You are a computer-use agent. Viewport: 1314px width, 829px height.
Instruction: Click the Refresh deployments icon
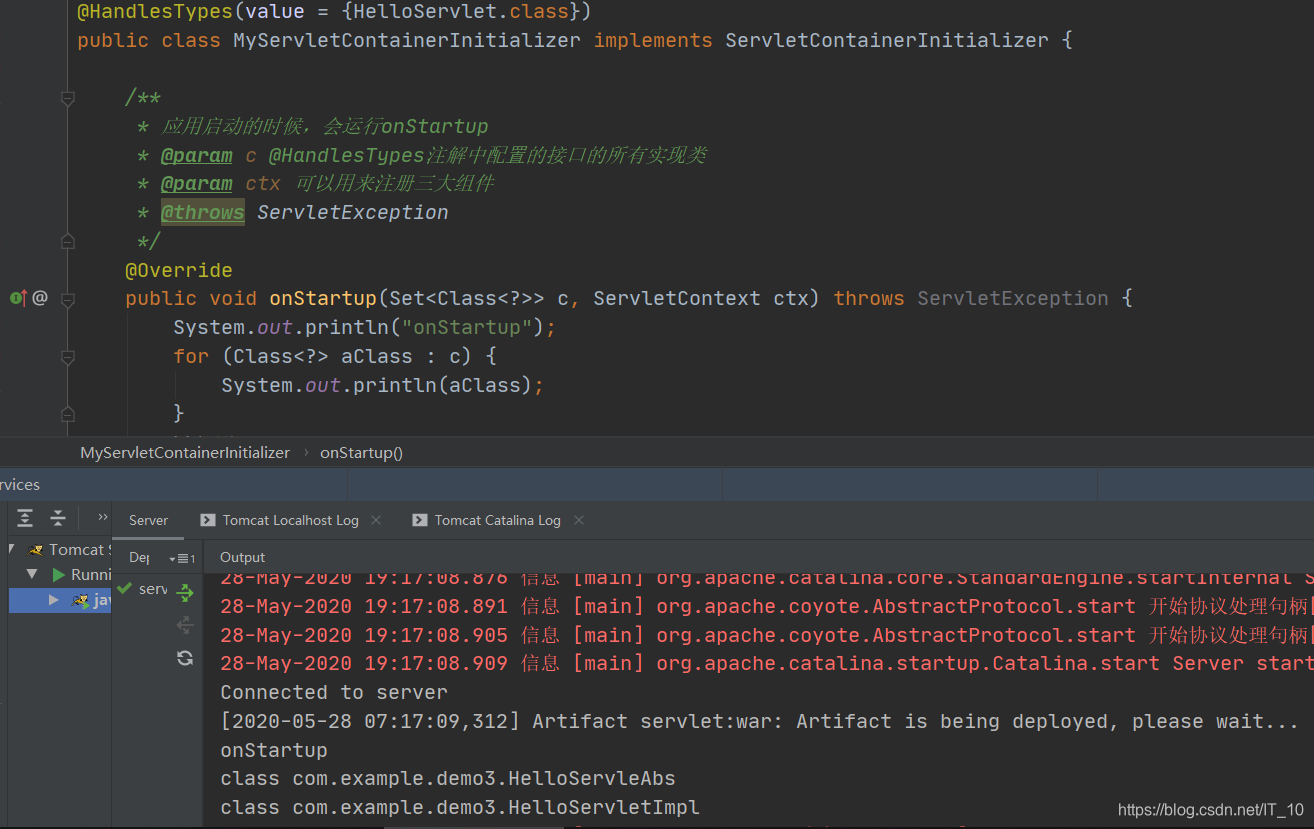coord(185,657)
